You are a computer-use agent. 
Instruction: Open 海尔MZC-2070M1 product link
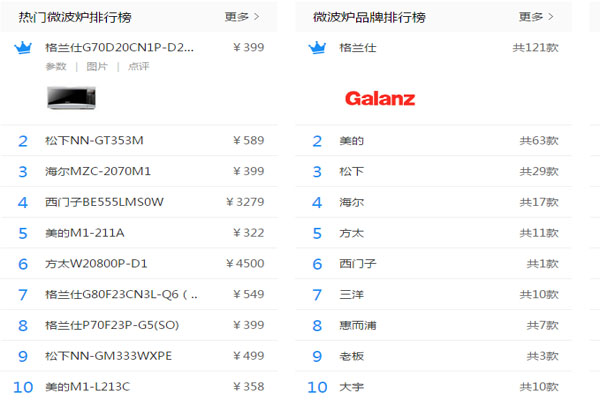point(98,171)
